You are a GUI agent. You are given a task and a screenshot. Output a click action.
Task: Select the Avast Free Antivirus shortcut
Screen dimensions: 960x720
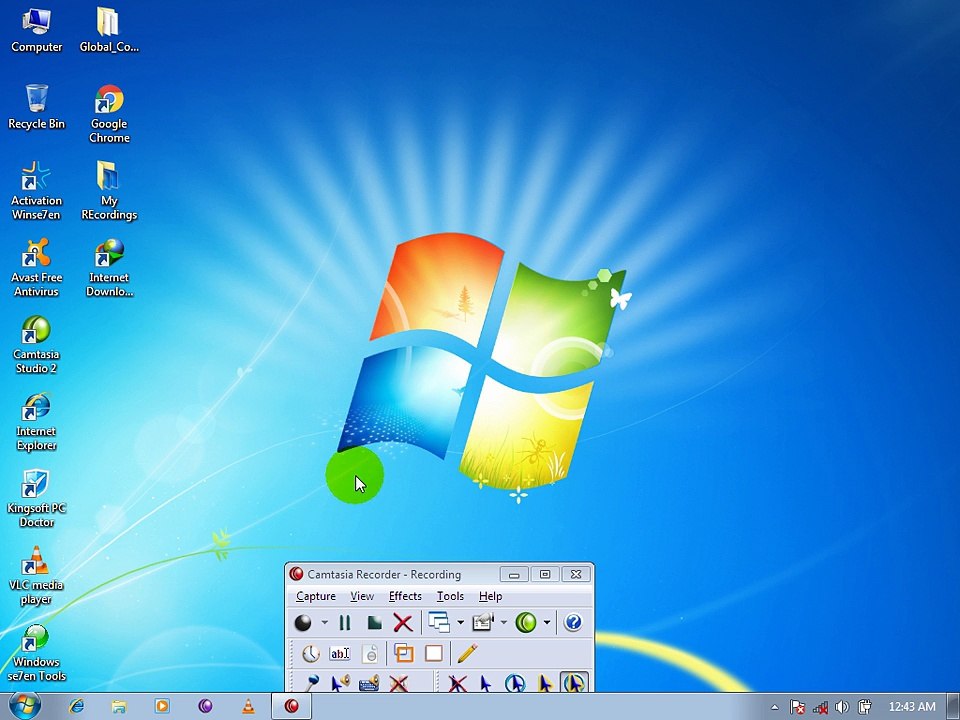[37, 268]
